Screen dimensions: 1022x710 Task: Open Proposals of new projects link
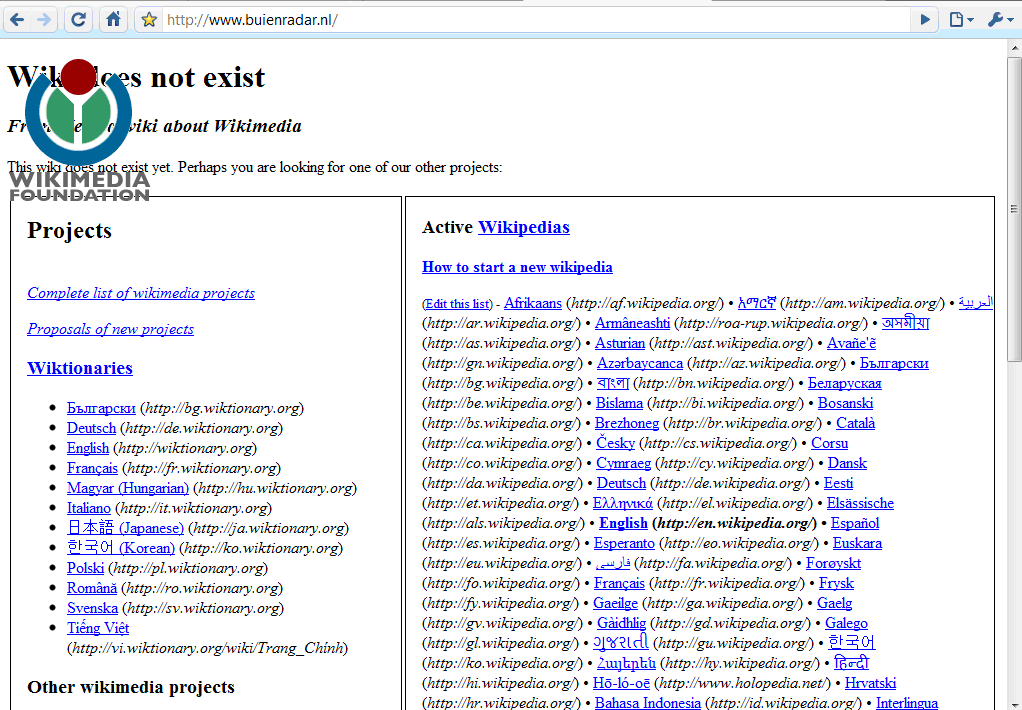coord(110,329)
